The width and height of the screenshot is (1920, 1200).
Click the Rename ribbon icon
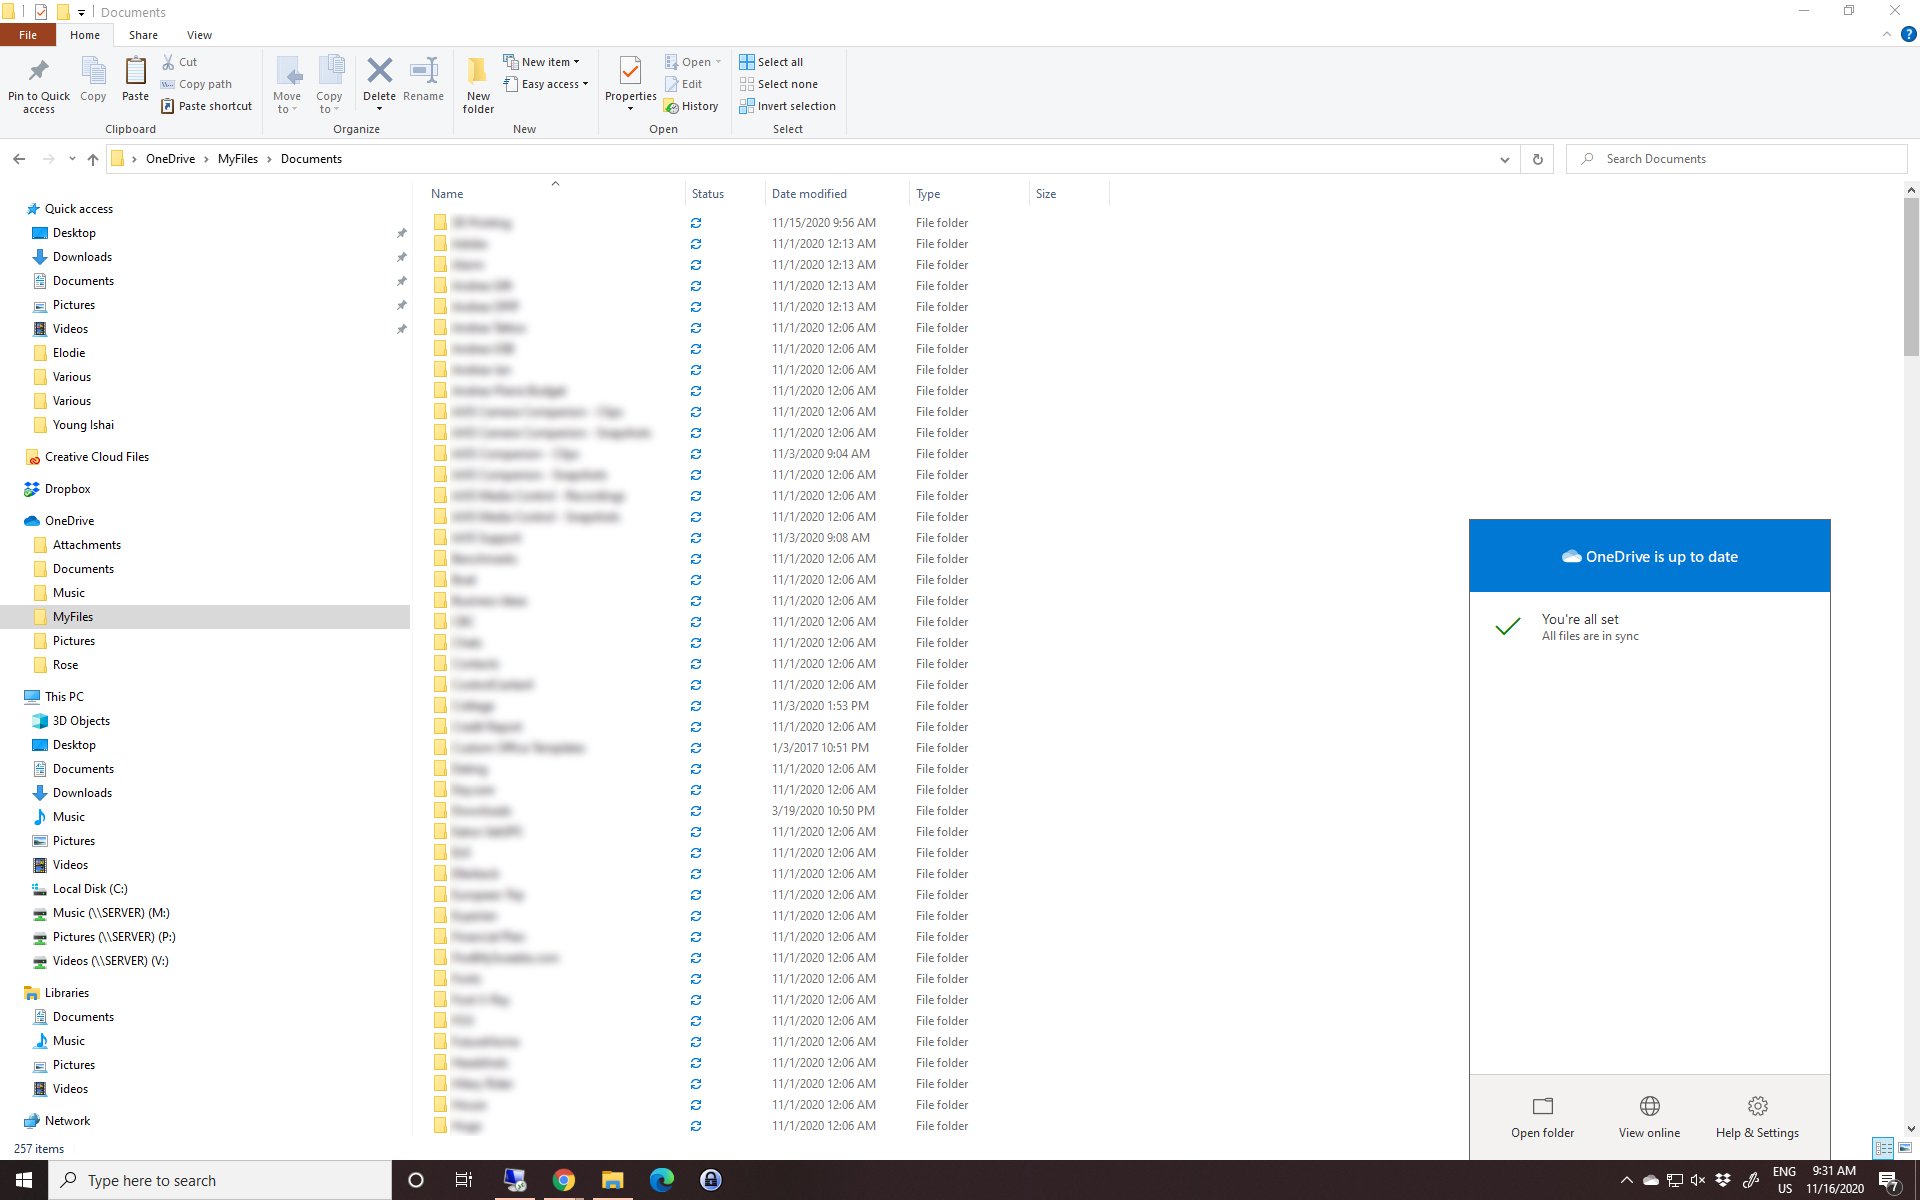coord(423,73)
